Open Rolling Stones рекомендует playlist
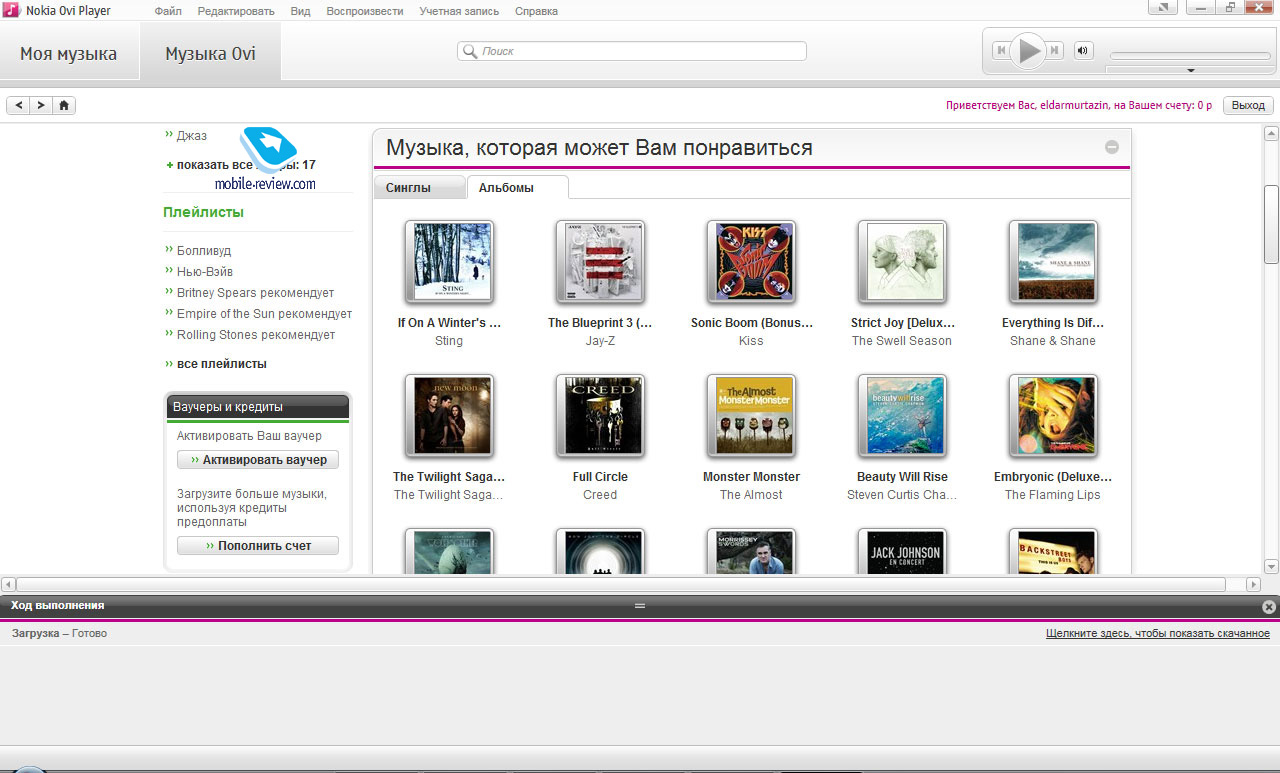1280x773 pixels. tap(256, 335)
